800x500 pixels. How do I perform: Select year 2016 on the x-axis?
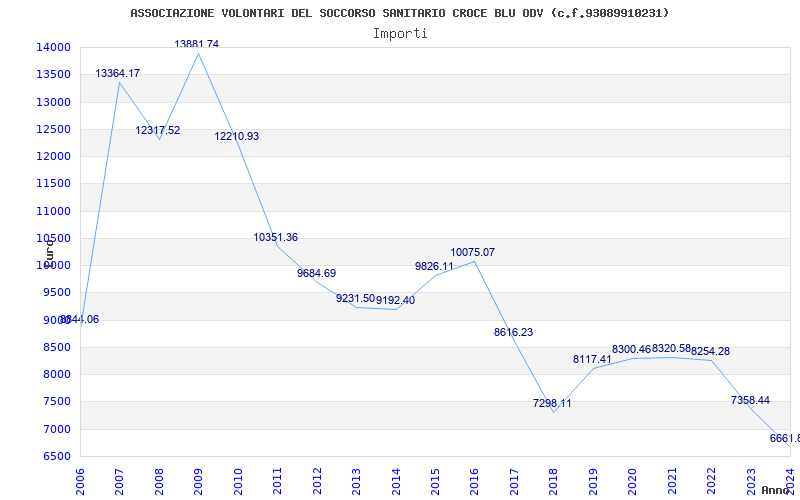(474, 480)
